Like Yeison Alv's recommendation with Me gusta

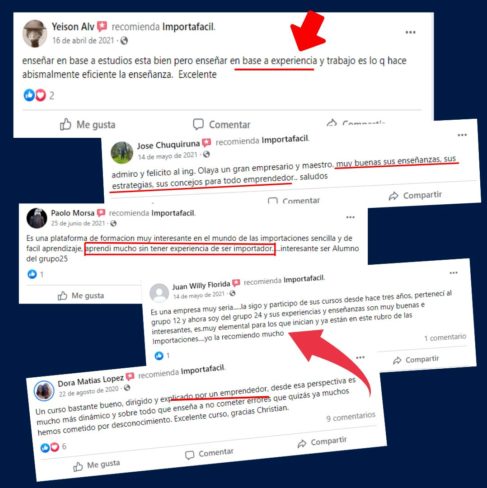[87, 124]
